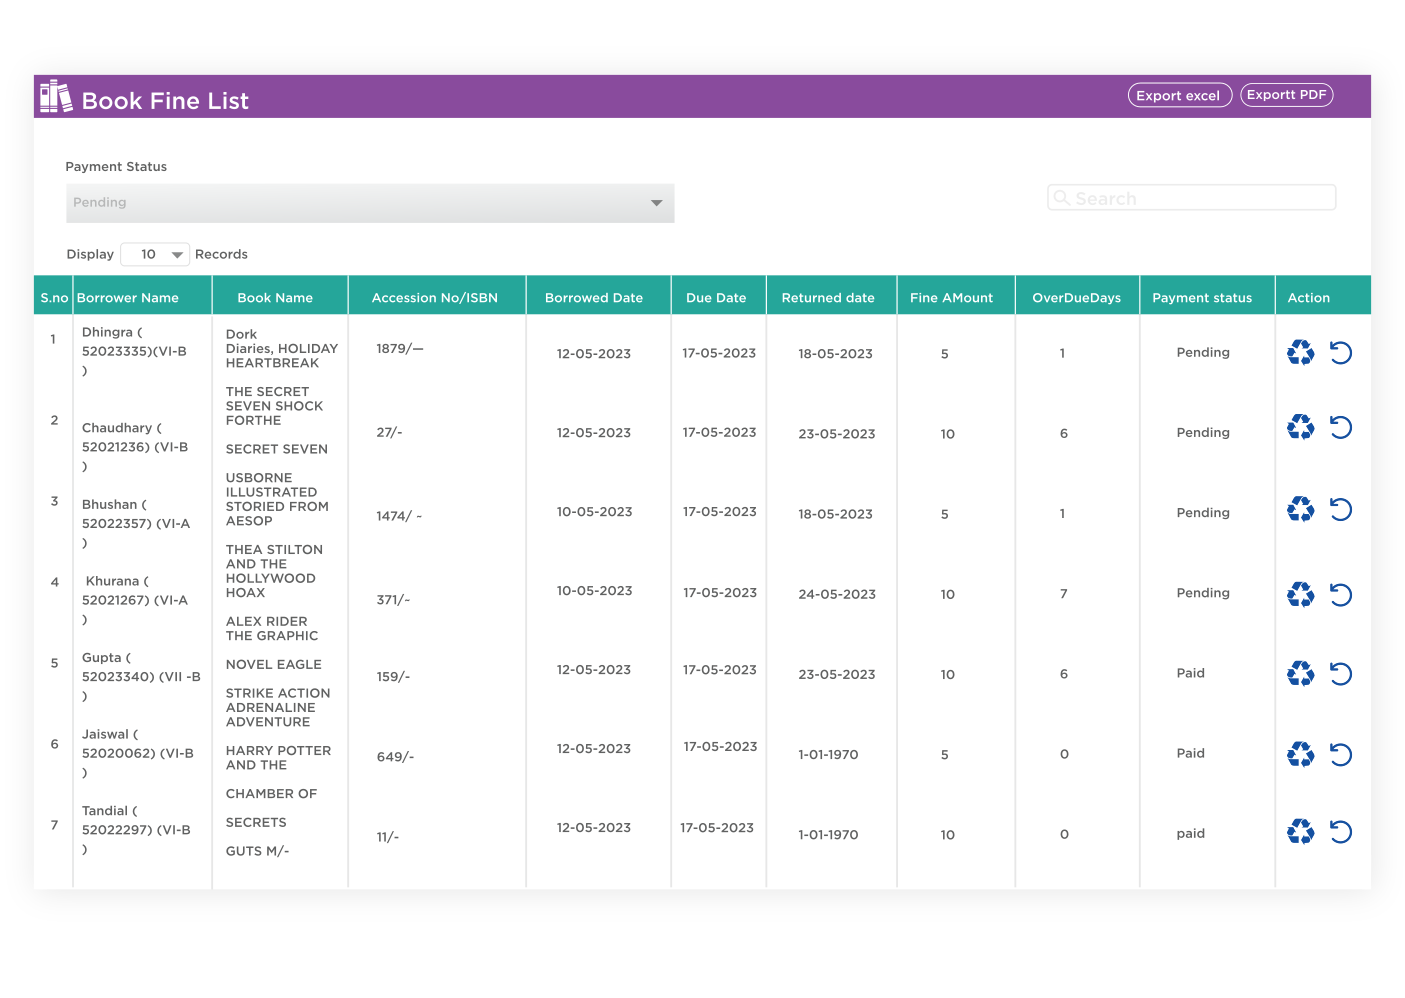Click the undo arrow icon in row 1
The height and width of the screenshot is (998, 1405).
point(1341,352)
